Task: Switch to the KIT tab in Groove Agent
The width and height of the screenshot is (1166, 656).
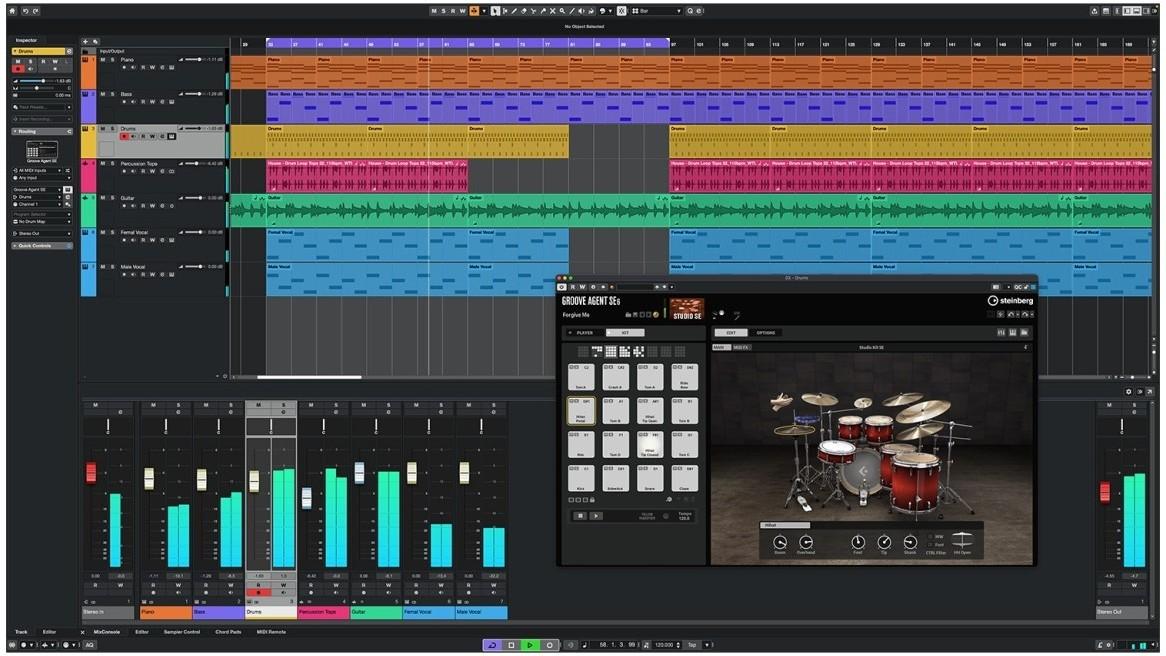Action: click(x=625, y=333)
